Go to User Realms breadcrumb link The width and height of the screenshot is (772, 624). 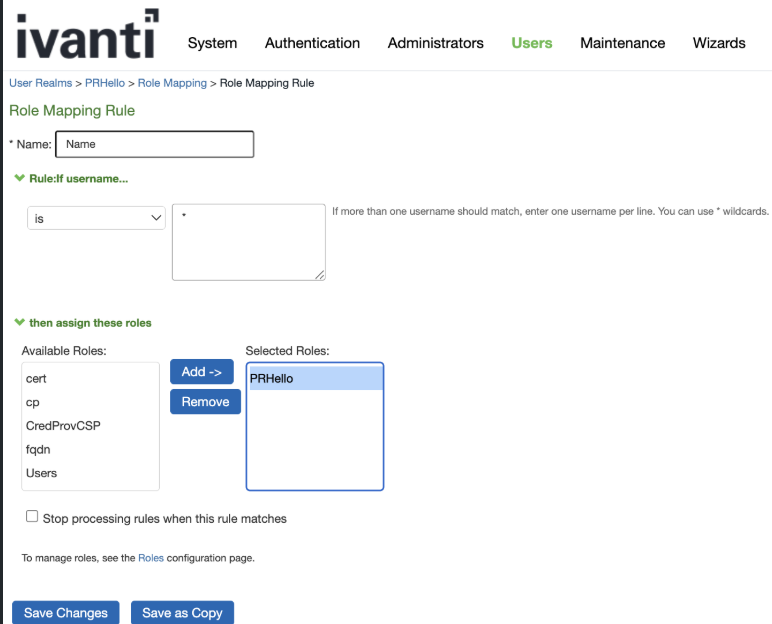40,83
